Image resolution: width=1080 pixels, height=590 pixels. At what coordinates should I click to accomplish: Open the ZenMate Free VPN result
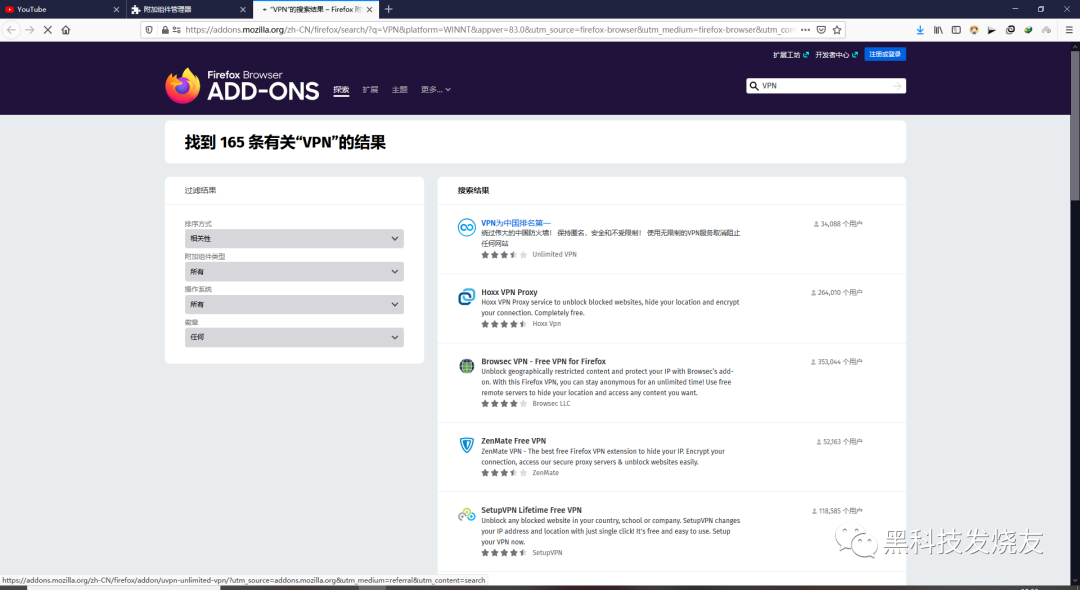tap(513, 441)
